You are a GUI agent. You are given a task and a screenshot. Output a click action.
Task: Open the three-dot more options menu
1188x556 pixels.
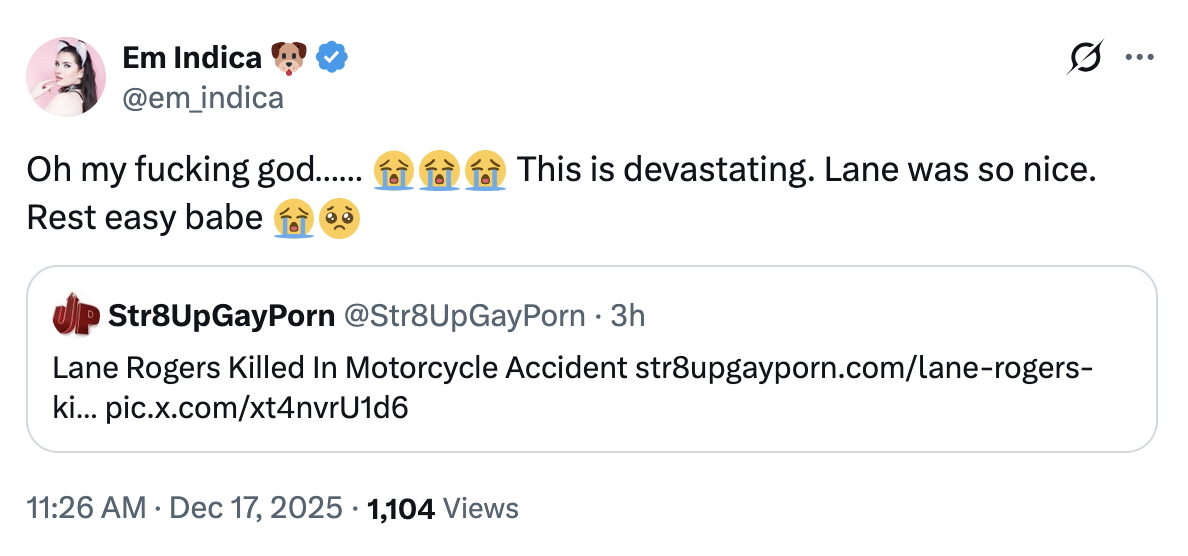[1139, 57]
